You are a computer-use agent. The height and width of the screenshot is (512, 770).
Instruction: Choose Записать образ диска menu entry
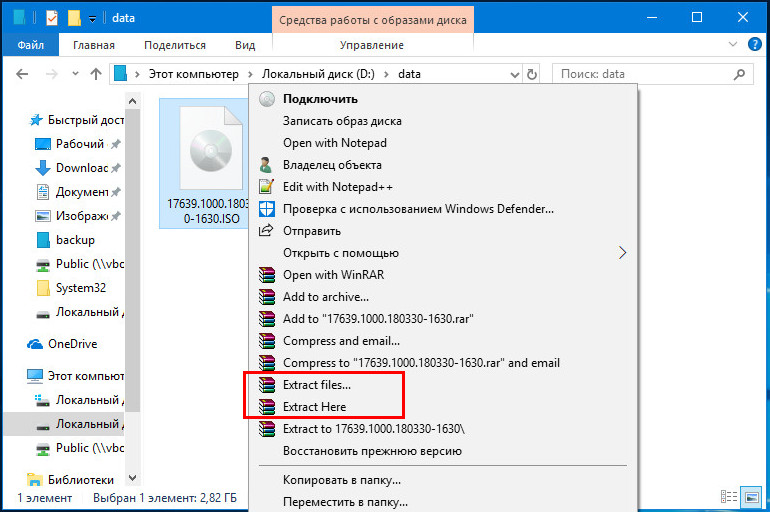pos(443,121)
